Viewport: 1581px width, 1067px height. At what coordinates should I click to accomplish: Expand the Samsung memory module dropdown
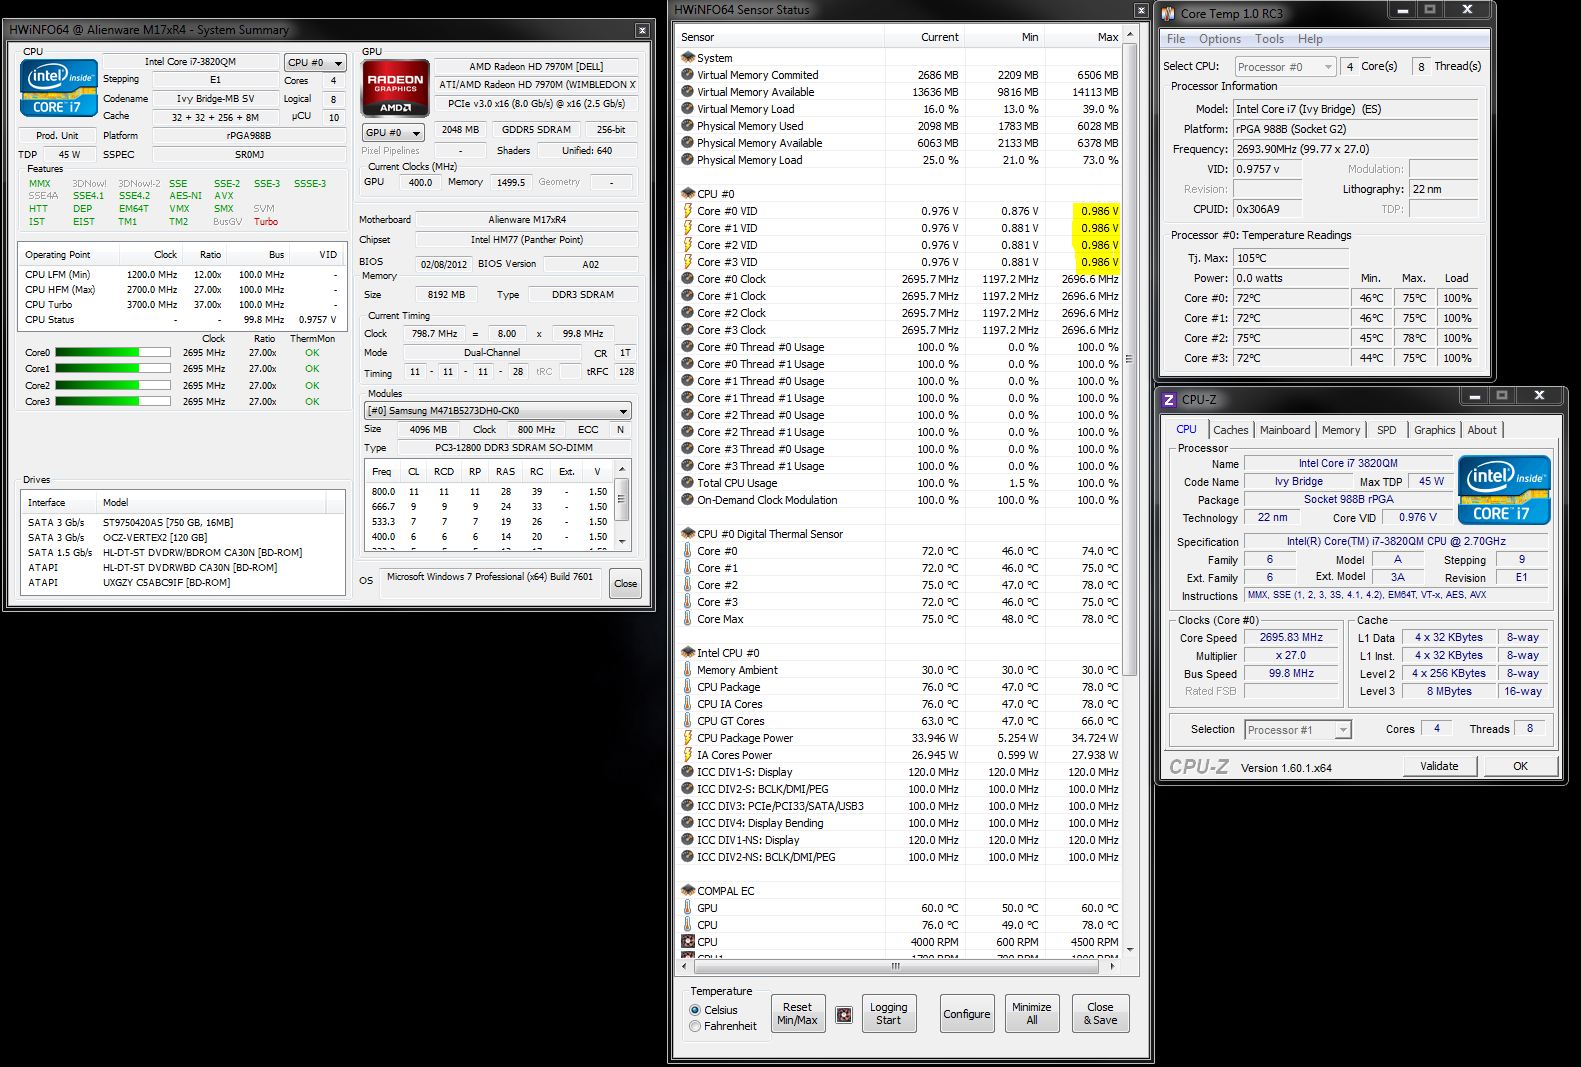click(x=498, y=411)
